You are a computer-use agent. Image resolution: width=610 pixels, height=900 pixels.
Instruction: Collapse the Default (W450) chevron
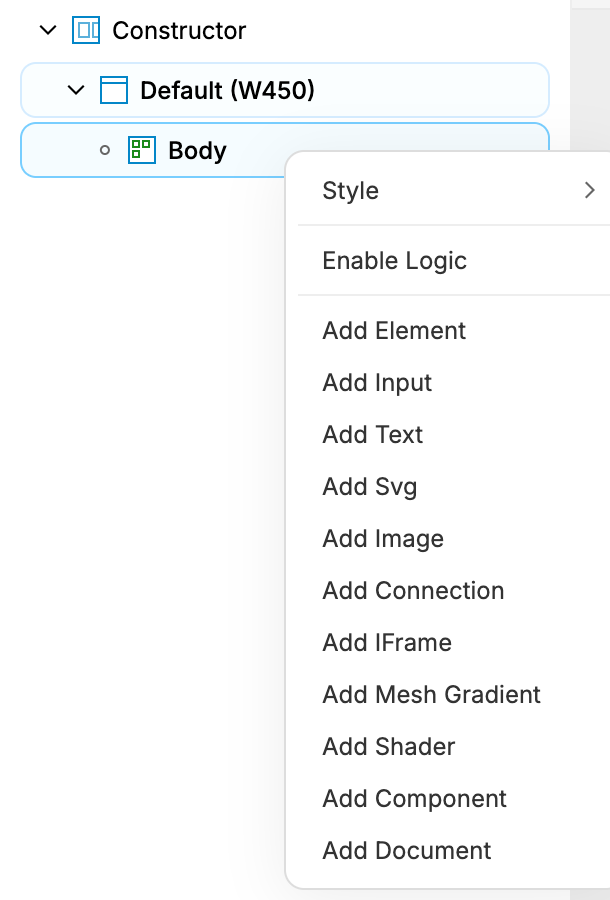pos(76,90)
